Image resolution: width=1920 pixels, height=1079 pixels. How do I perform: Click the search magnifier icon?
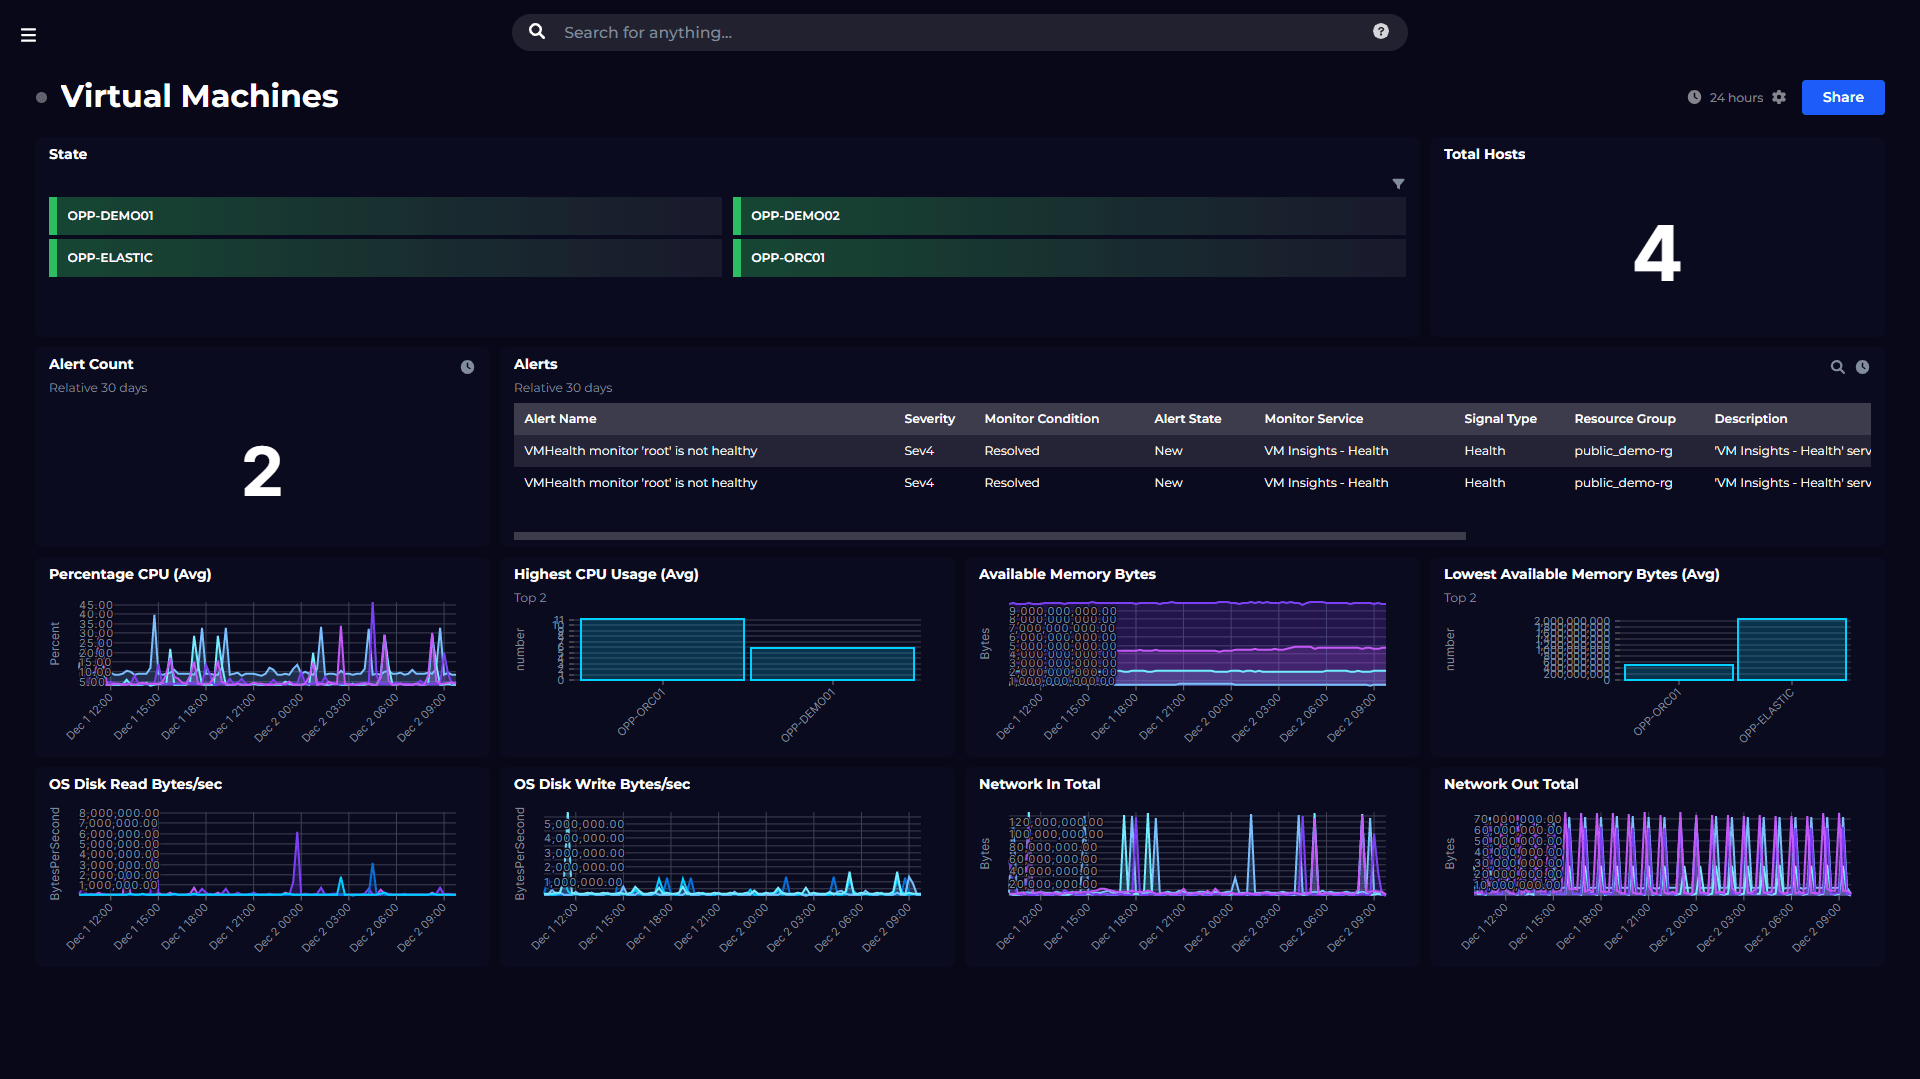tap(537, 32)
